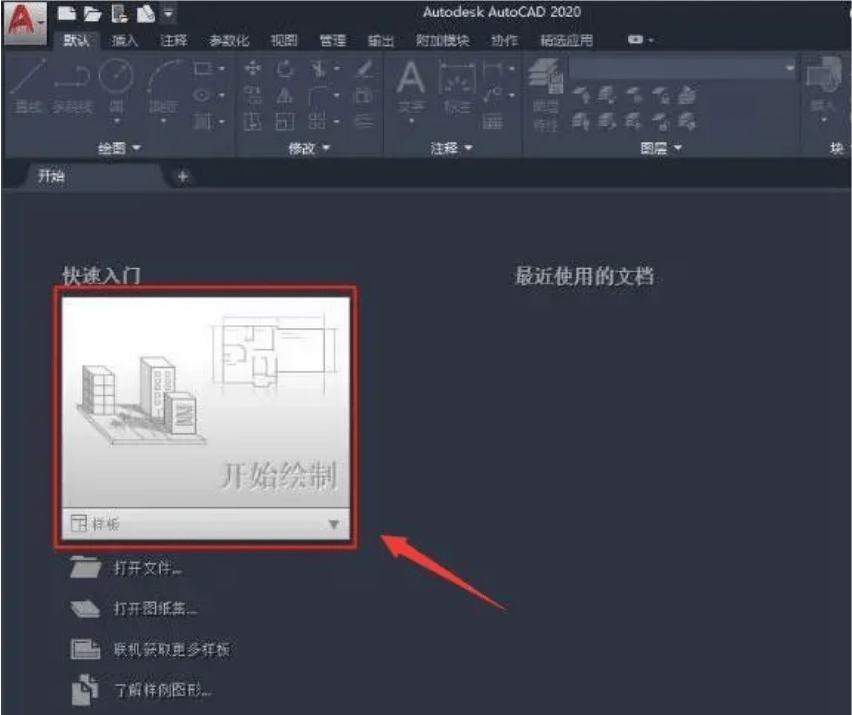Click the 开始绘制 start drawing thumbnail

tap(206, 403)
